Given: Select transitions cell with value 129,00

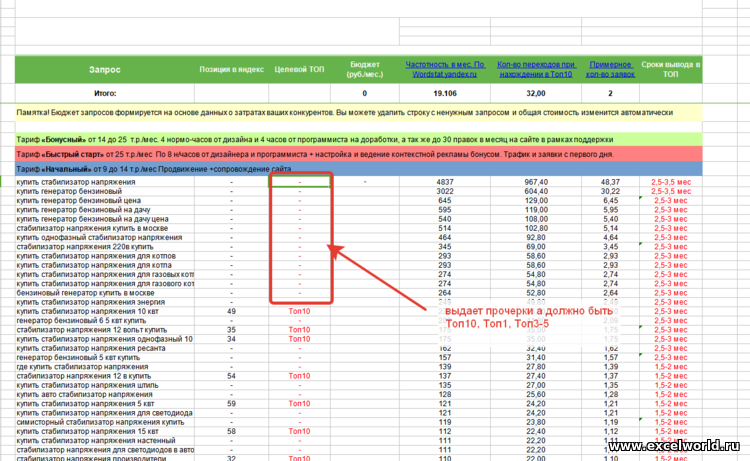Looking at the screenshot, I should (x=536, y=200).
